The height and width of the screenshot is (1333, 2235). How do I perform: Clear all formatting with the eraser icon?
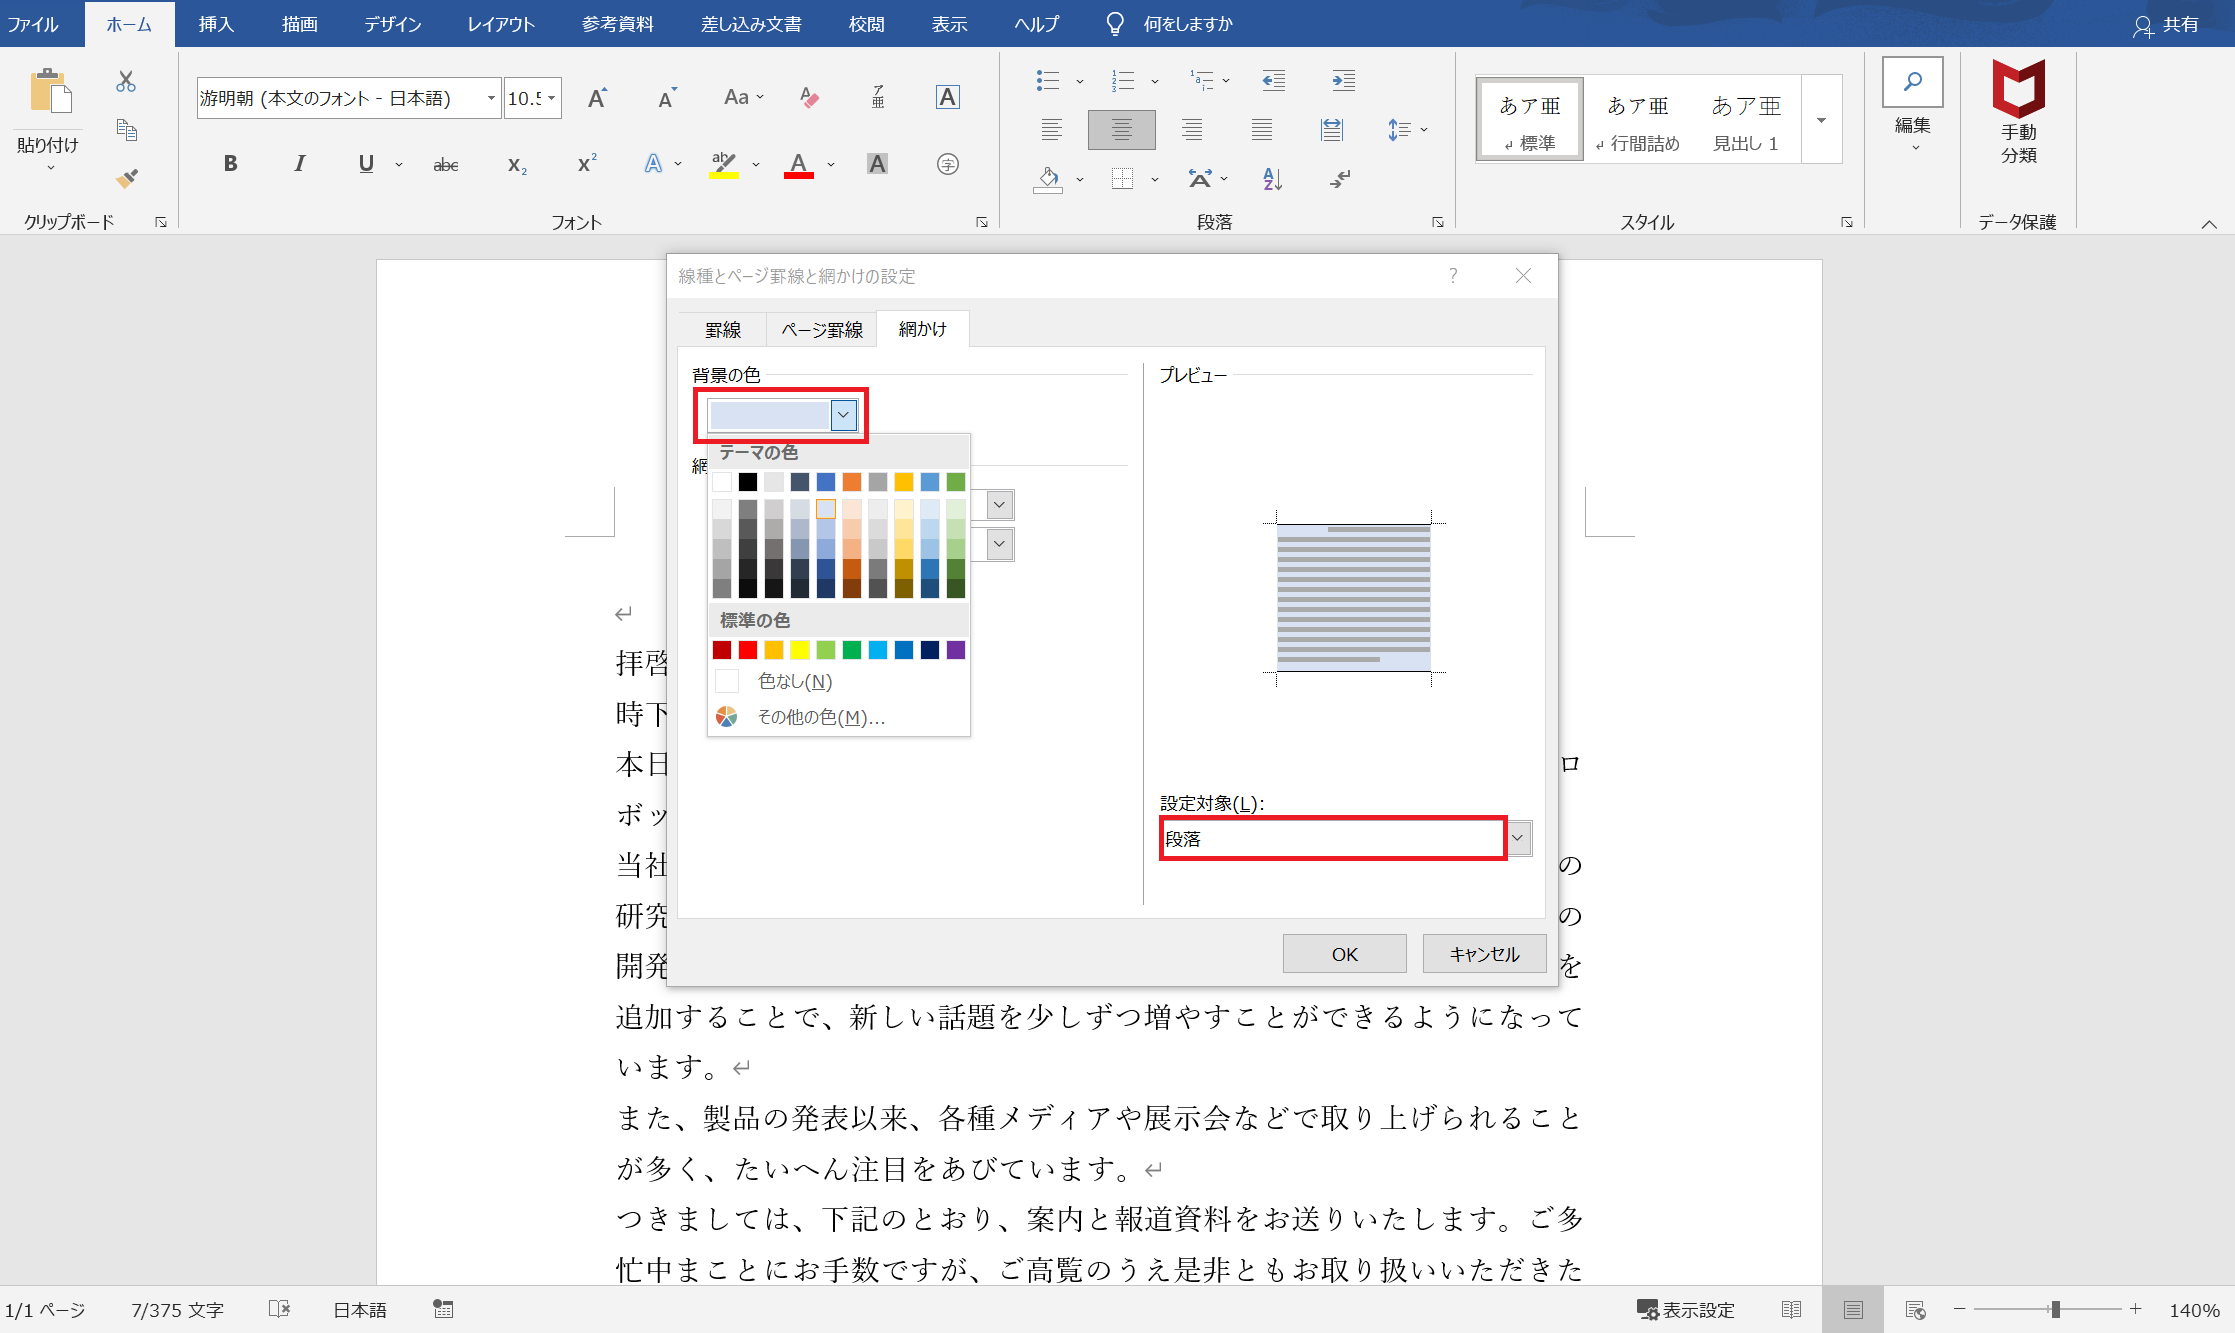coord(809,98)
